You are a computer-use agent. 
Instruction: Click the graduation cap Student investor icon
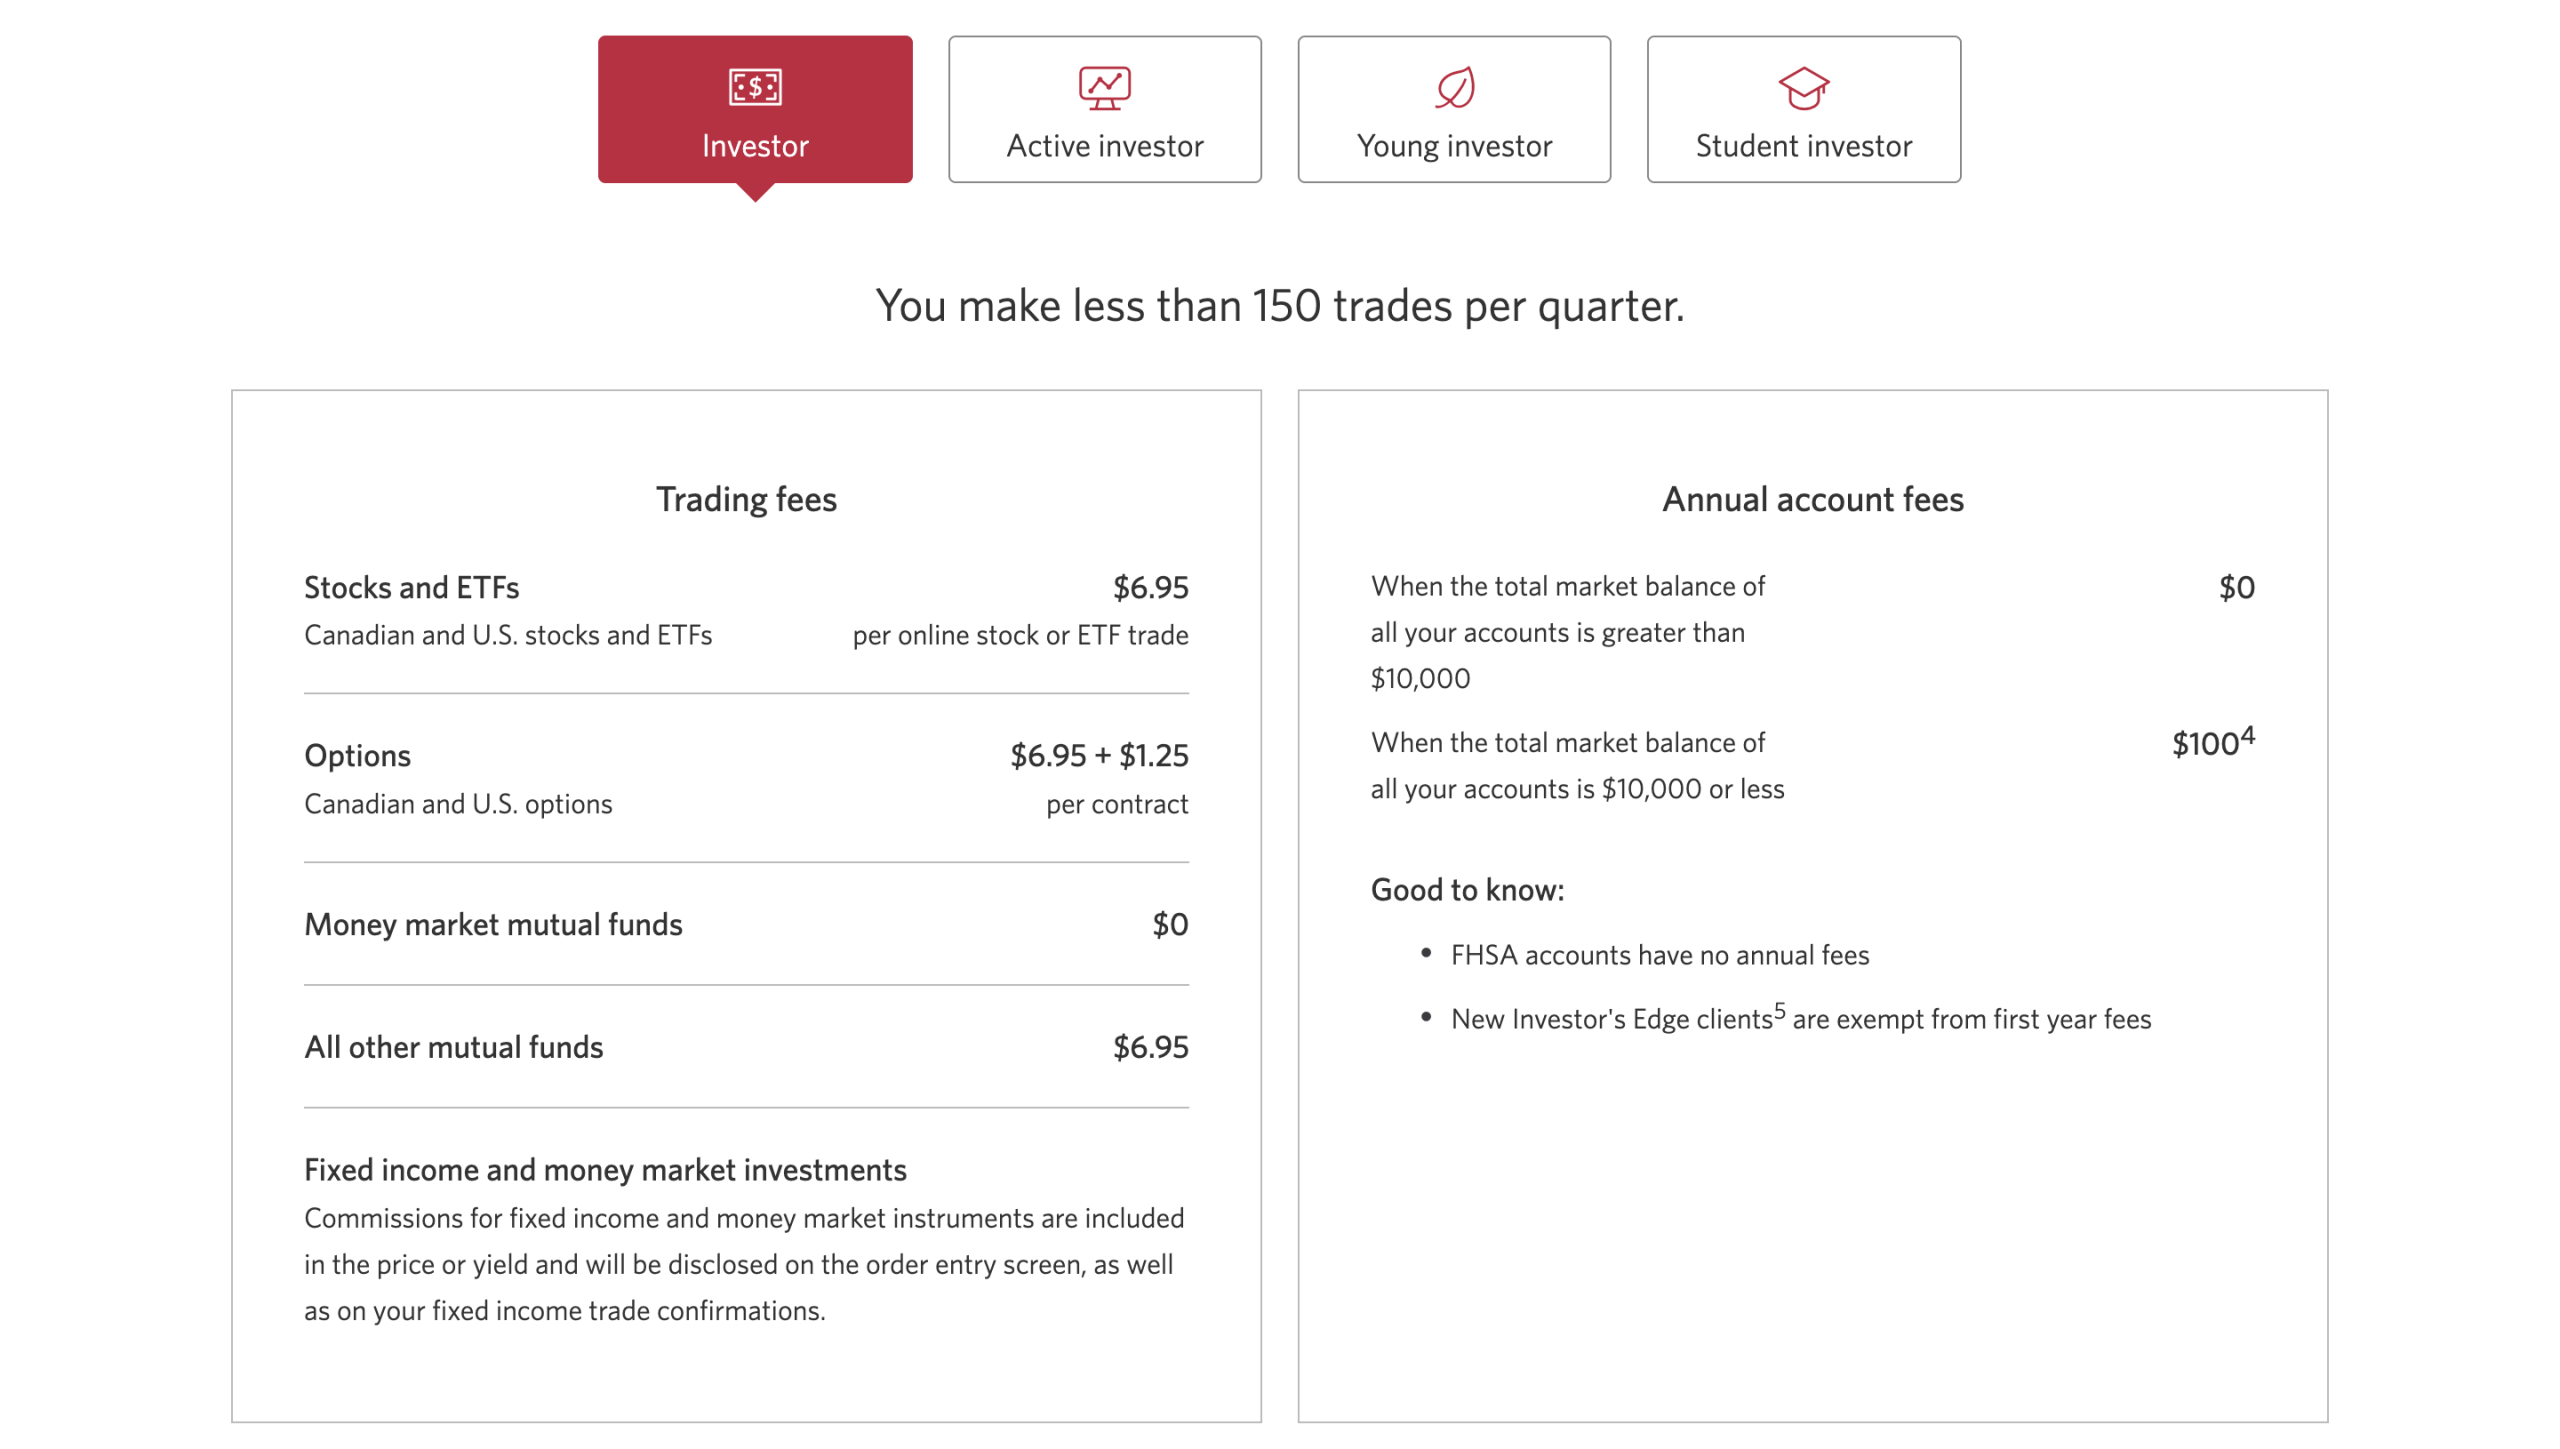pos(1803,88)
